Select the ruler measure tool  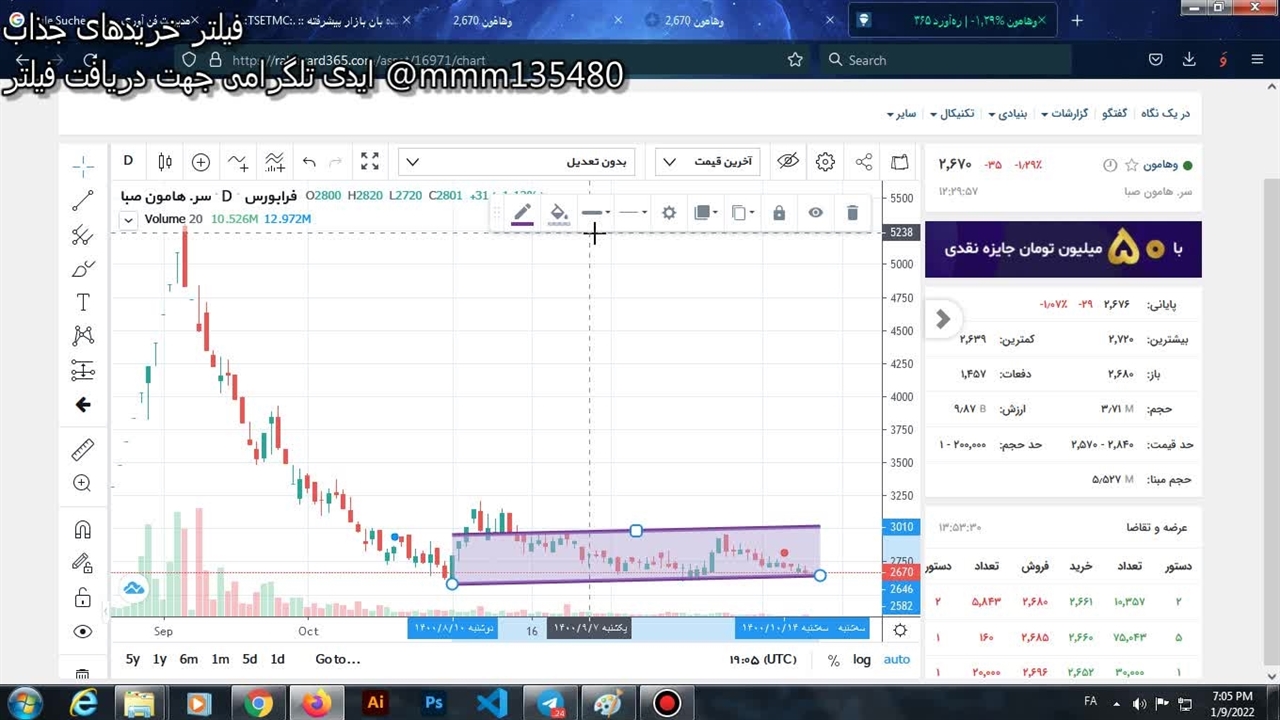point(83,450)
